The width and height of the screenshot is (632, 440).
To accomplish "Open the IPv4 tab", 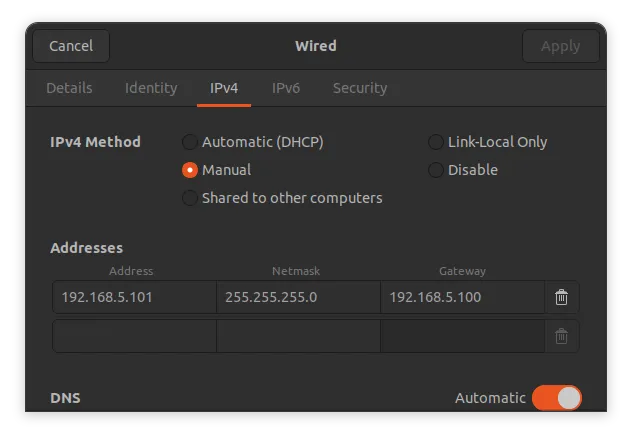I will (224, 88).
